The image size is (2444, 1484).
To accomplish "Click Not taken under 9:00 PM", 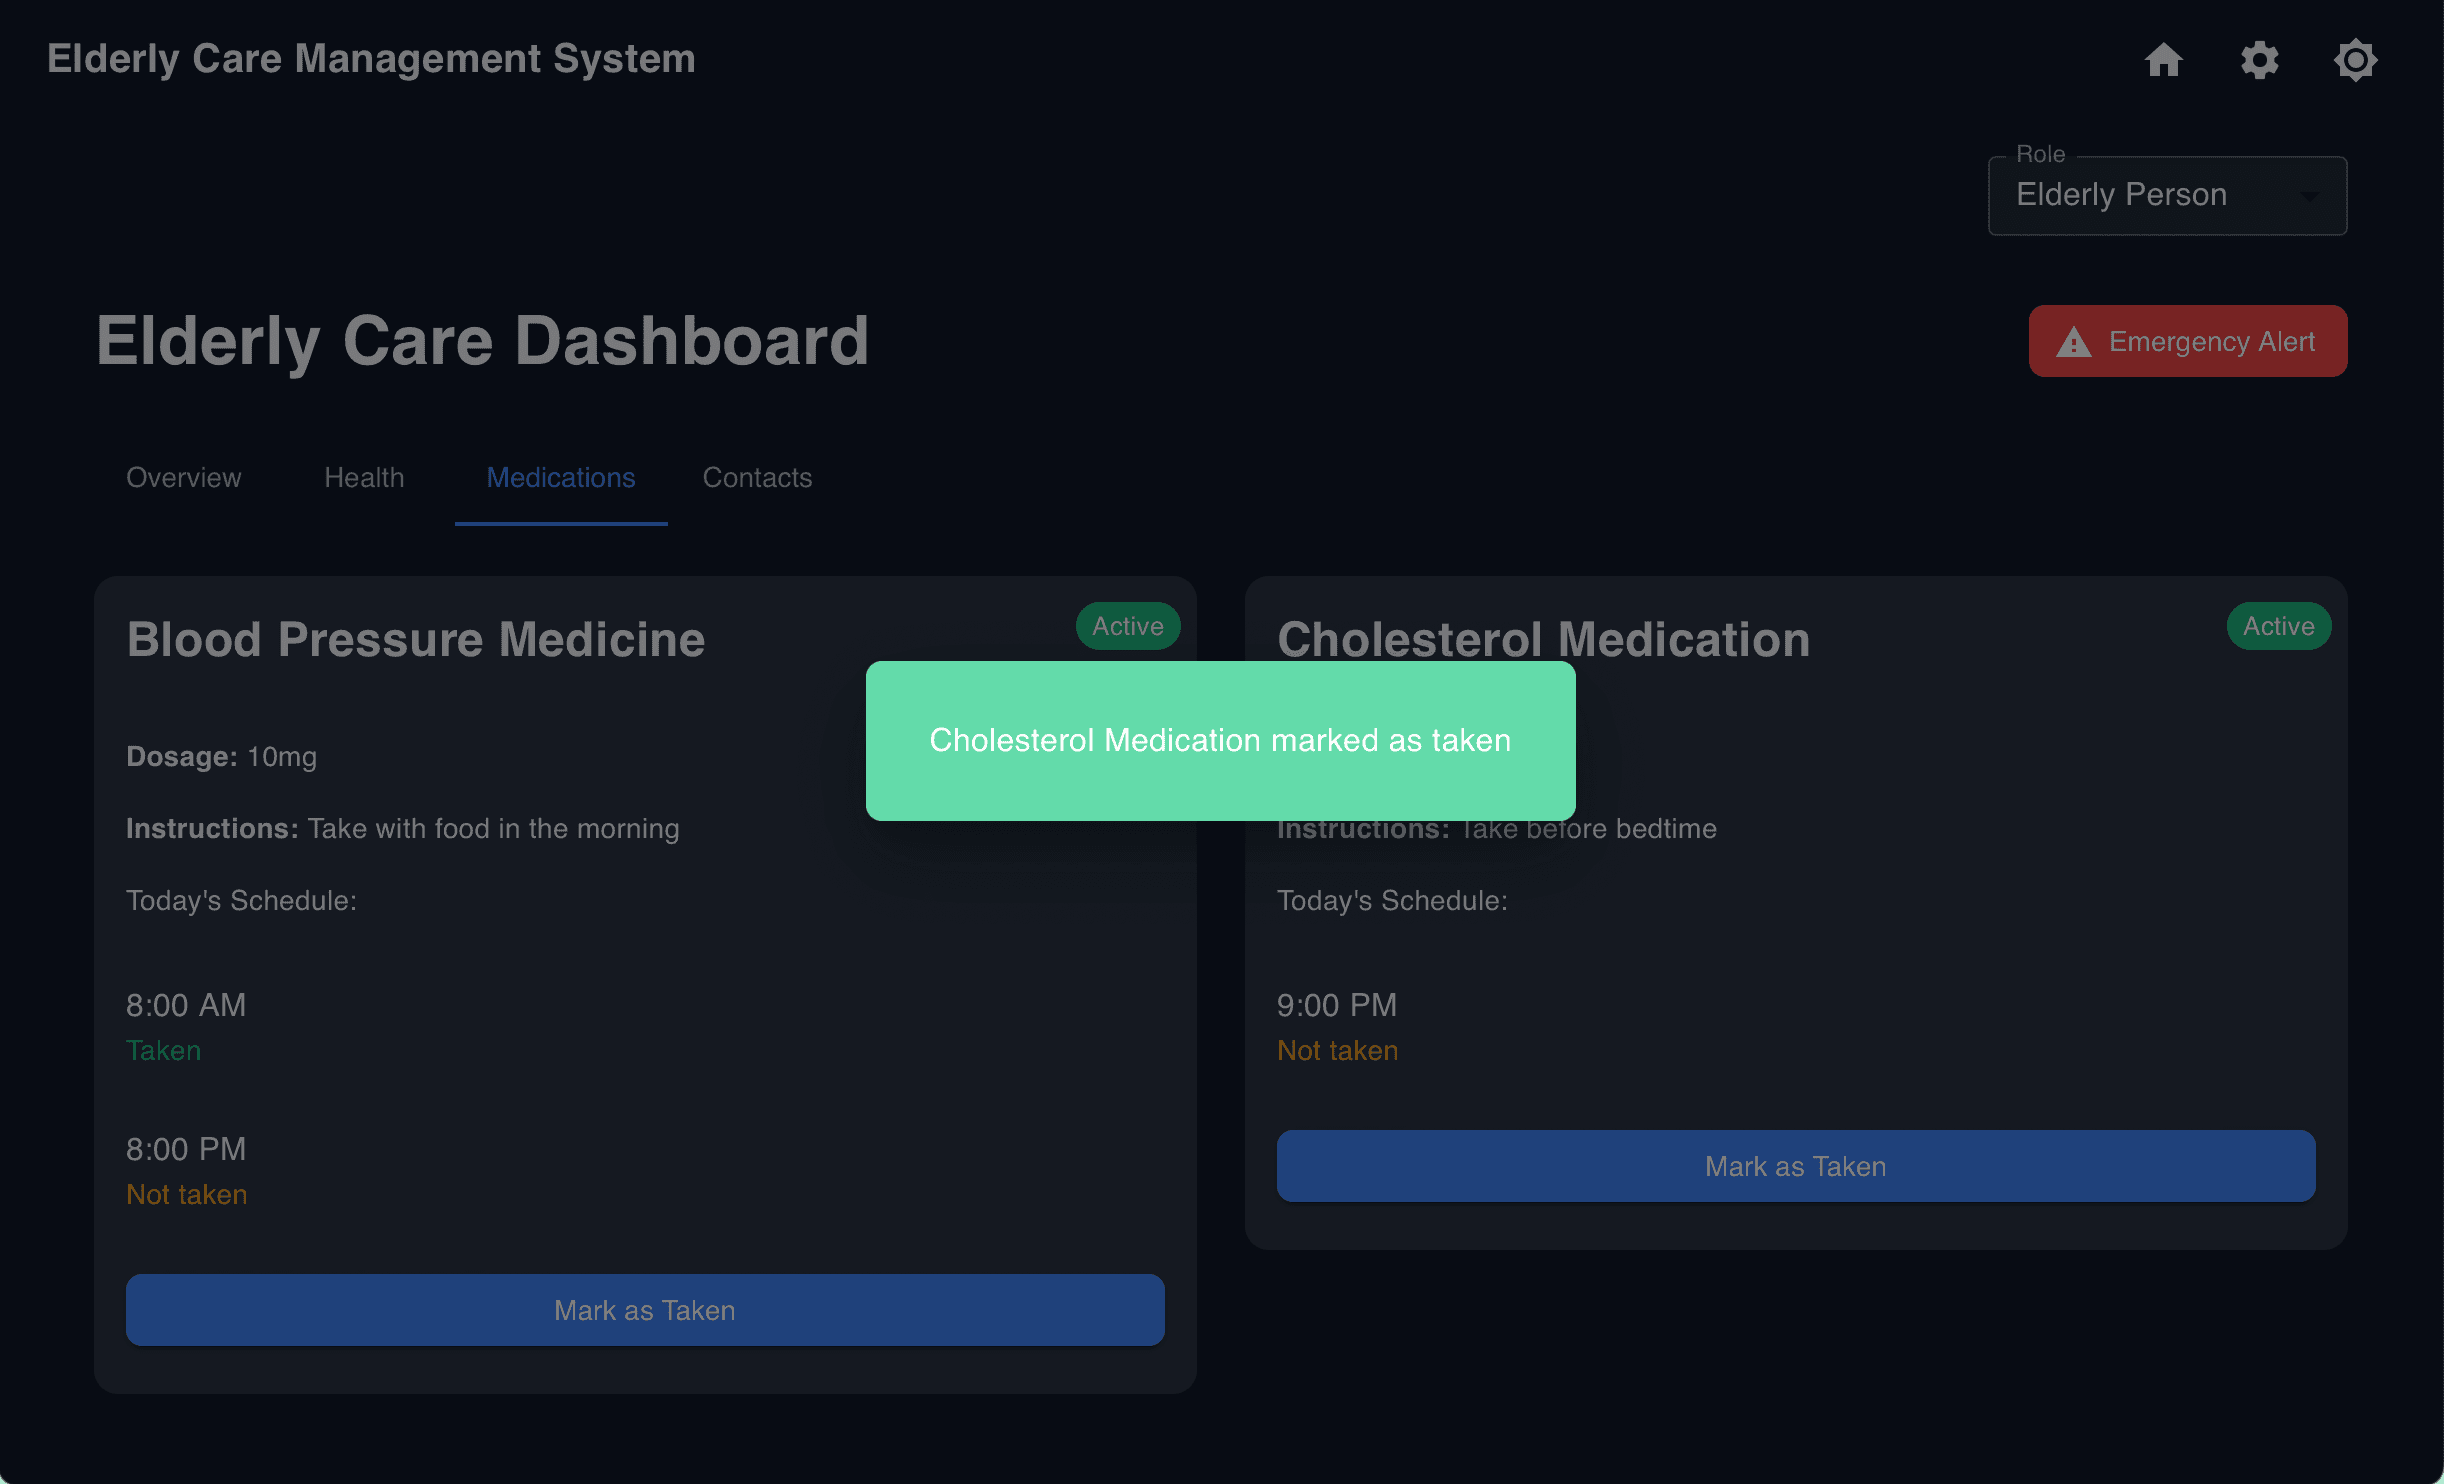I will pos(1338,1051).
